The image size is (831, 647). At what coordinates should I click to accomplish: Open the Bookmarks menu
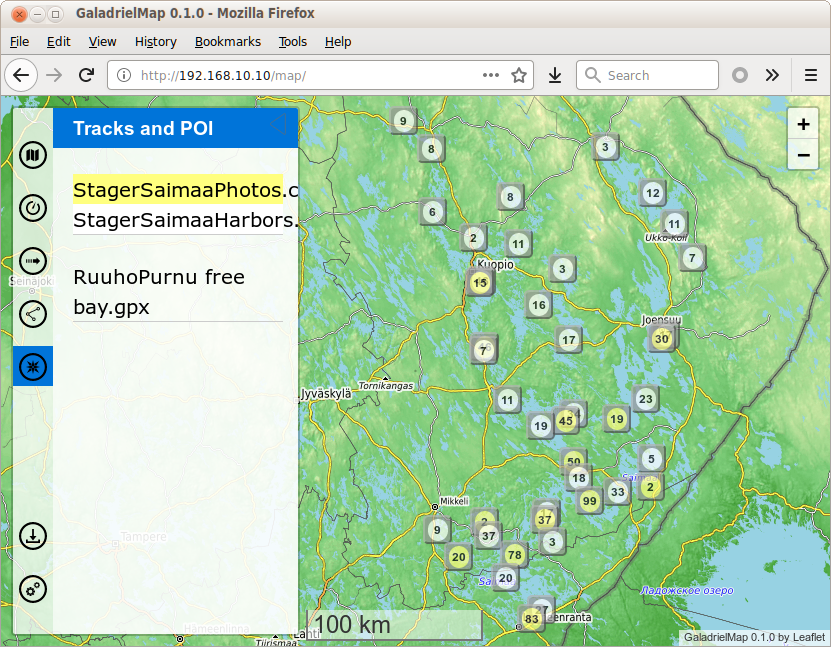(x=228, y=41)
